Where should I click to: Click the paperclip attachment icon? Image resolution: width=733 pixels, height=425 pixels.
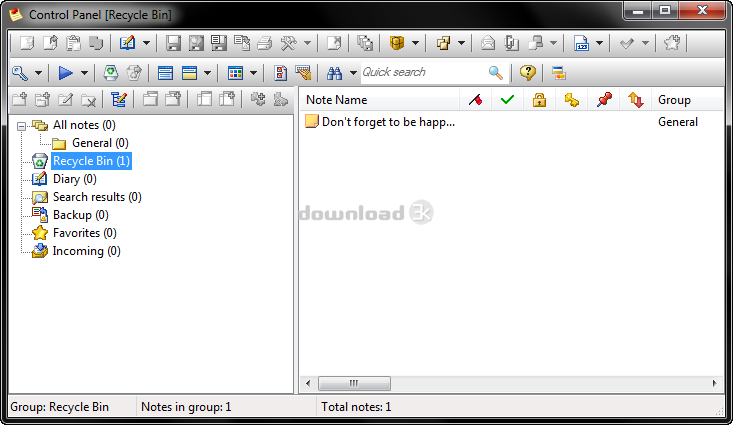tap(511, 43)
